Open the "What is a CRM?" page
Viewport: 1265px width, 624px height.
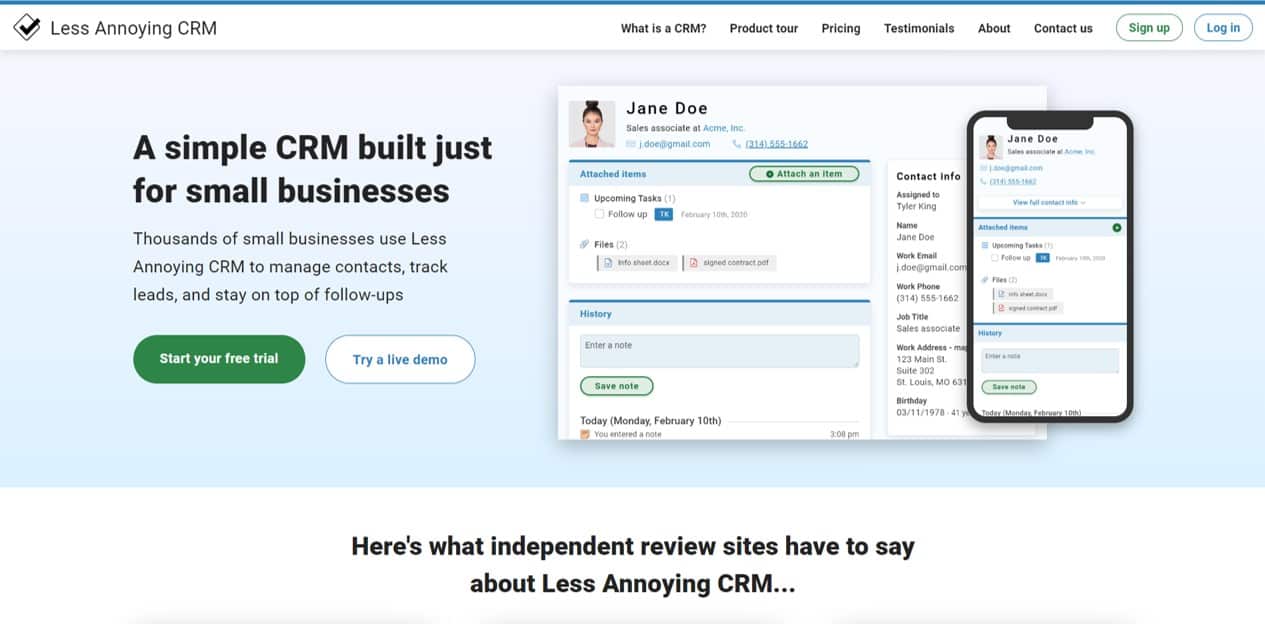click(663, 28)
